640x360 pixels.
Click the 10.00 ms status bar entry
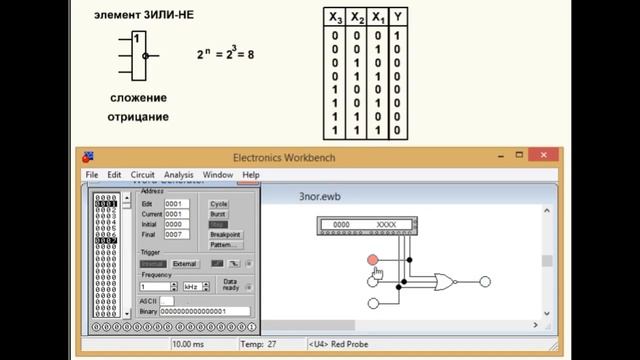tap(188, 344)
